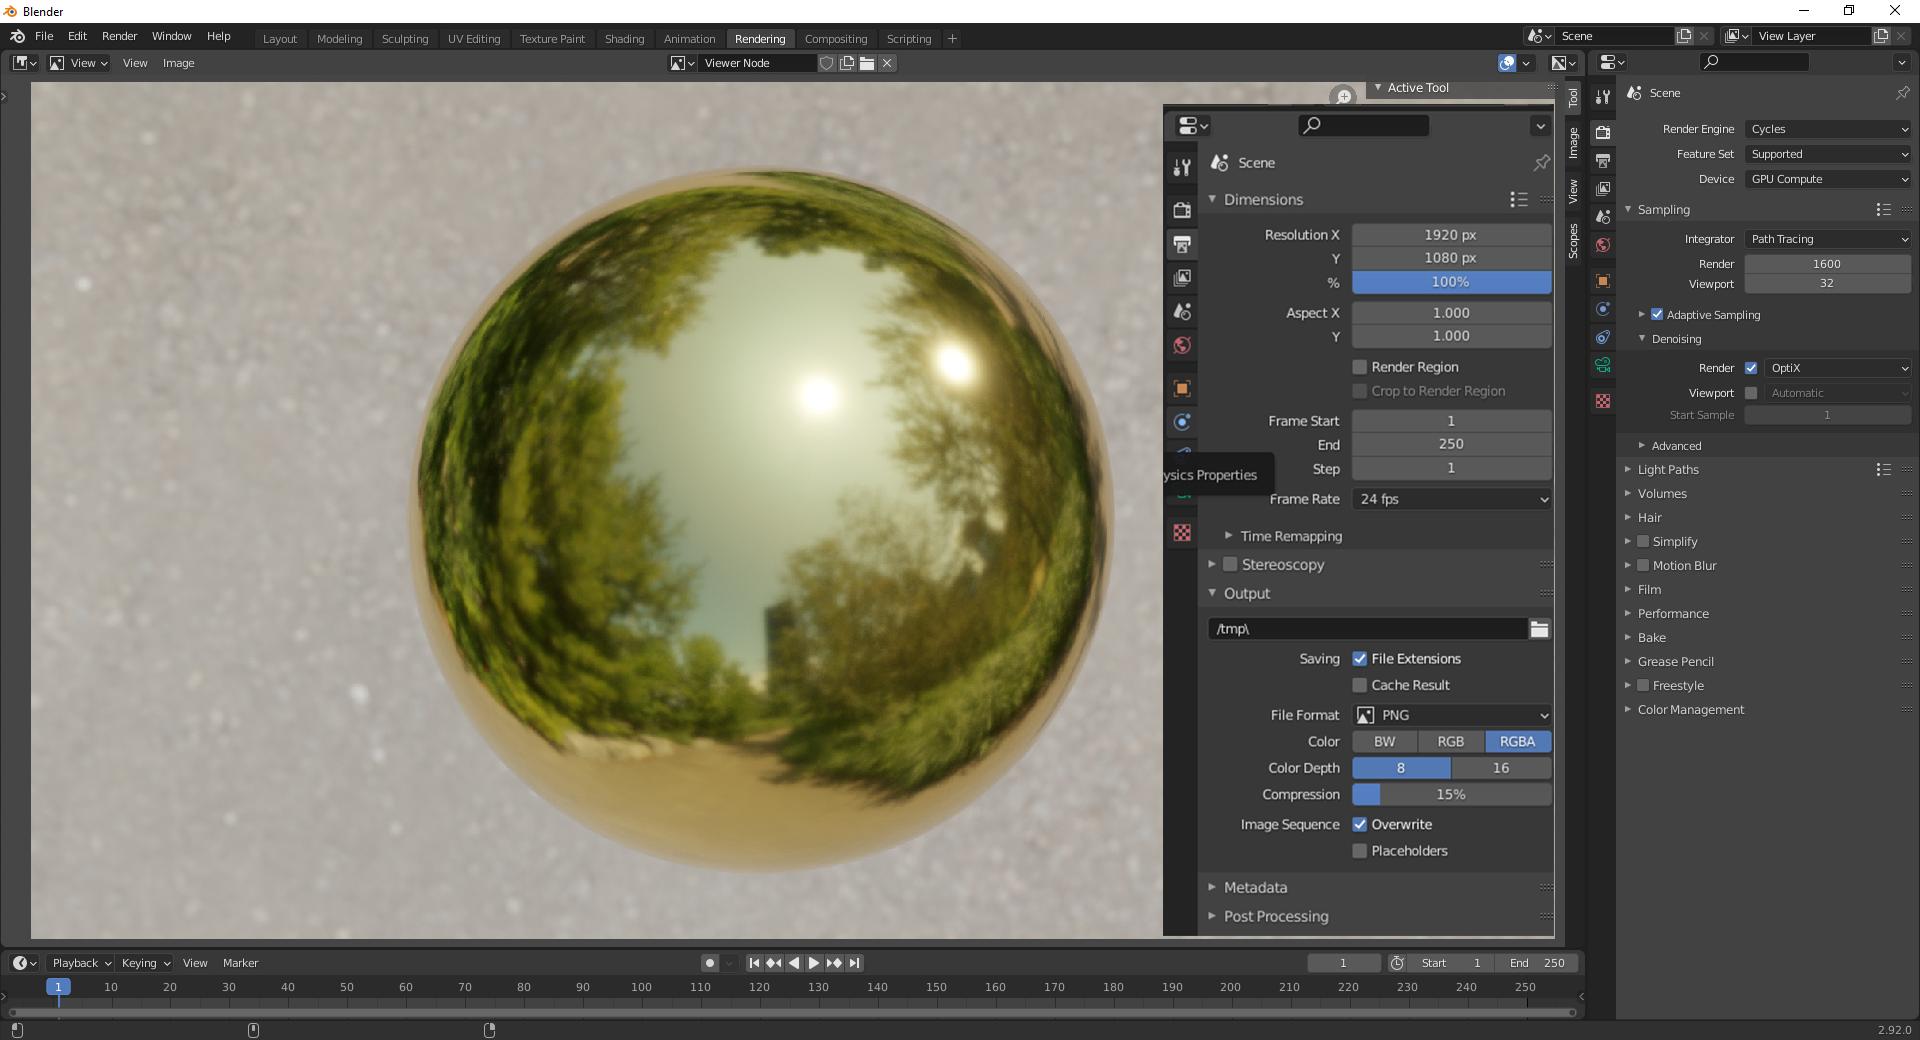
Task: Click the World Properties globe icon
Action: point(1181,345)
